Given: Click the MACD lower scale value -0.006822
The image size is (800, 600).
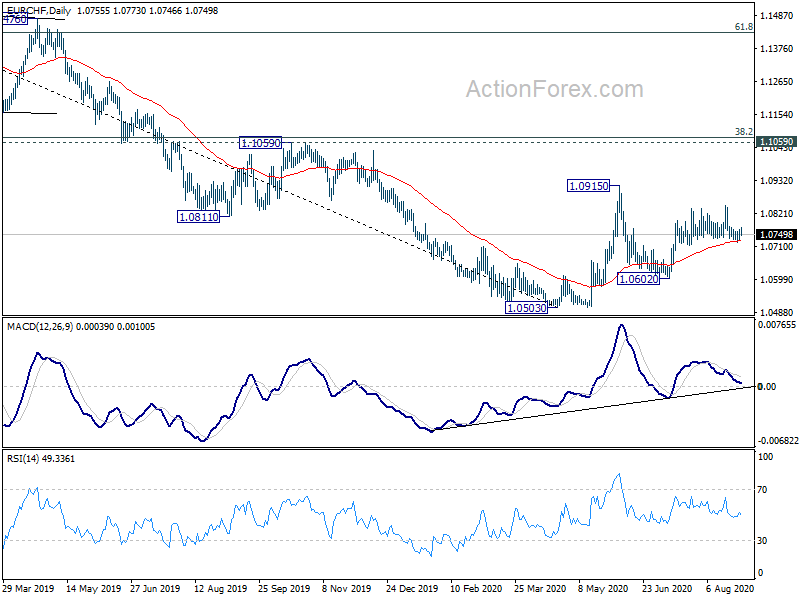Looking at the screenshot, I should click(777, 440).
